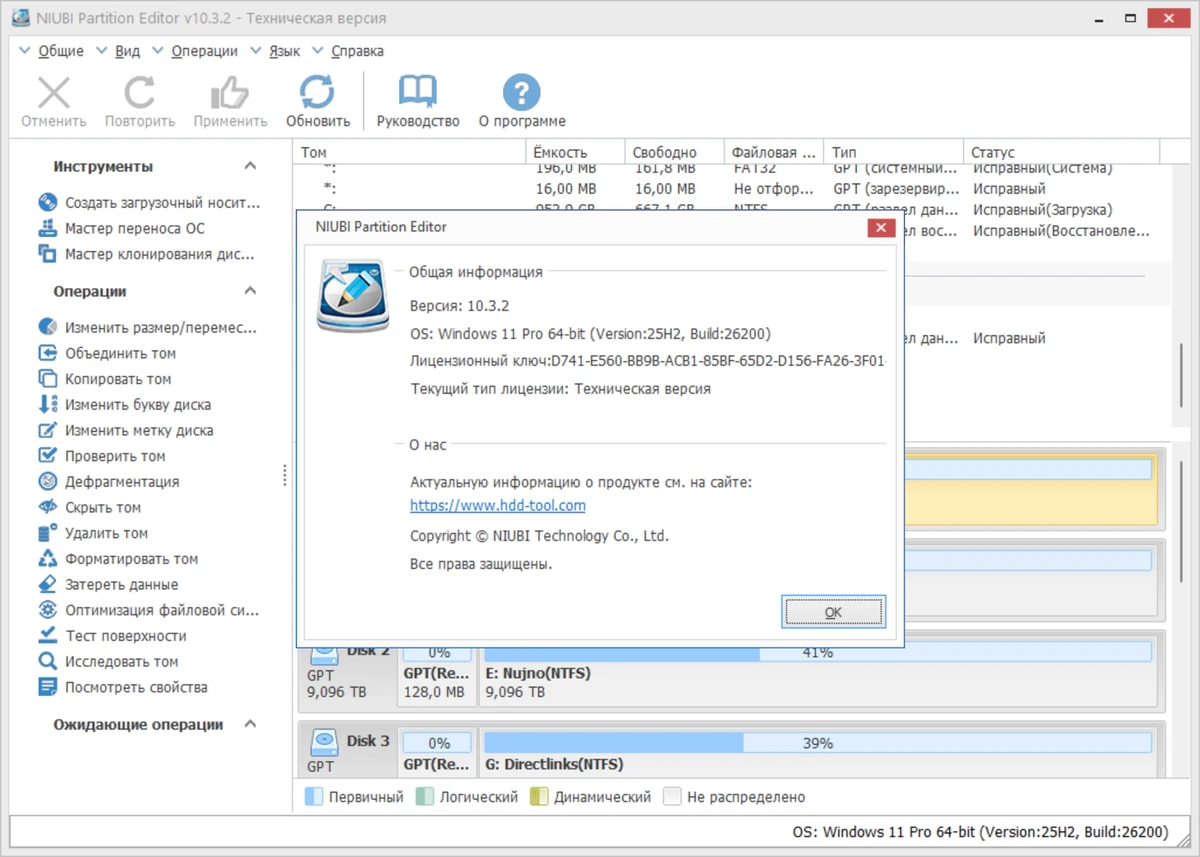This screenshot has height=857, width=1200.
Task: Choose the Скрыть том operation
Action: coord(90,508)
